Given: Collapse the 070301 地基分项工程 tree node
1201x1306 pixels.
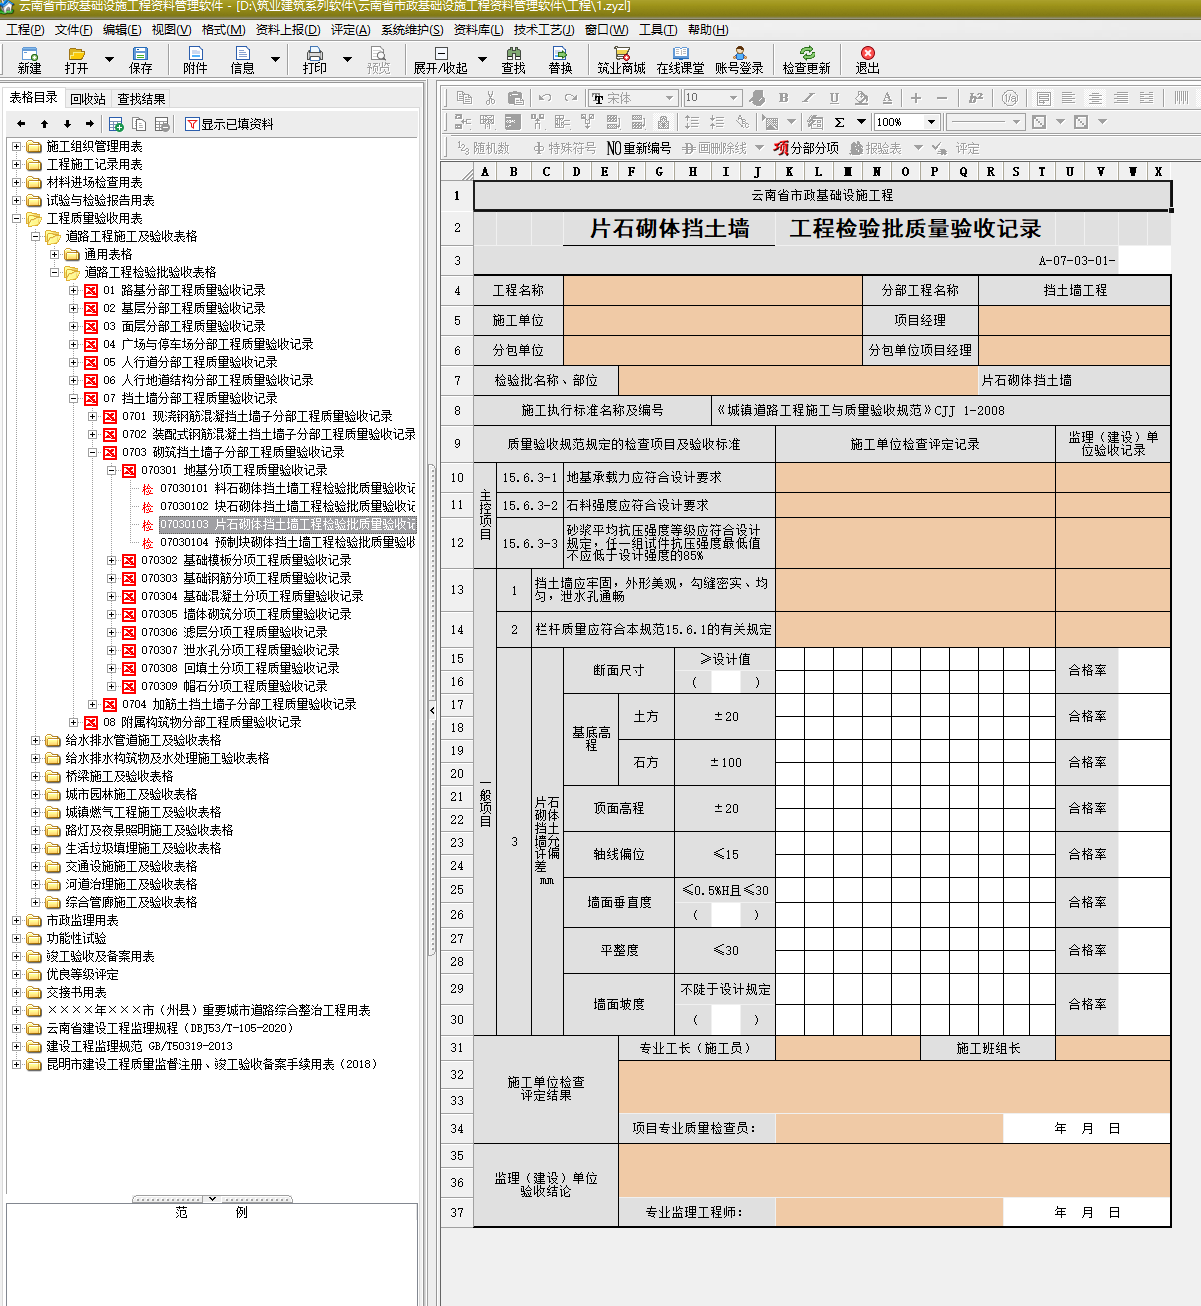Looking at the screenshot, I should pos(112,471).
